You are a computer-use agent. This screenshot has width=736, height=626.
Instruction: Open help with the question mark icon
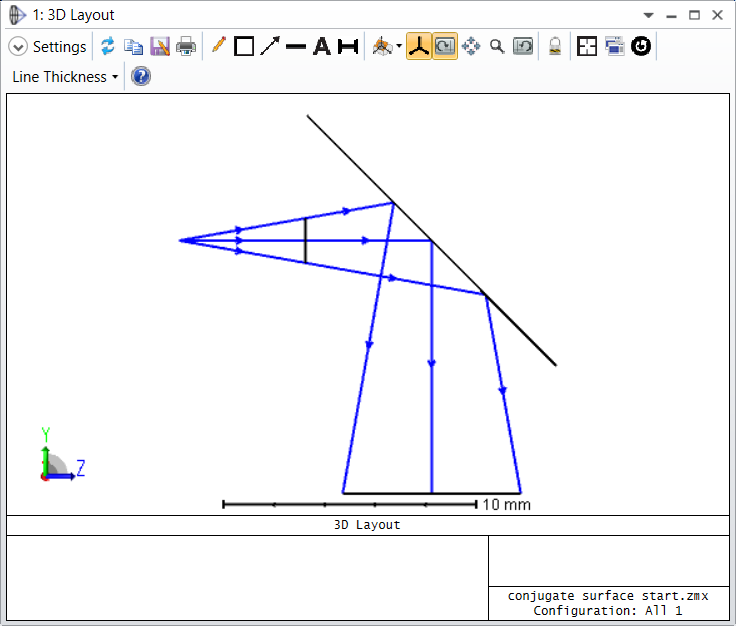pyautogui.click(x=141, y=76)
